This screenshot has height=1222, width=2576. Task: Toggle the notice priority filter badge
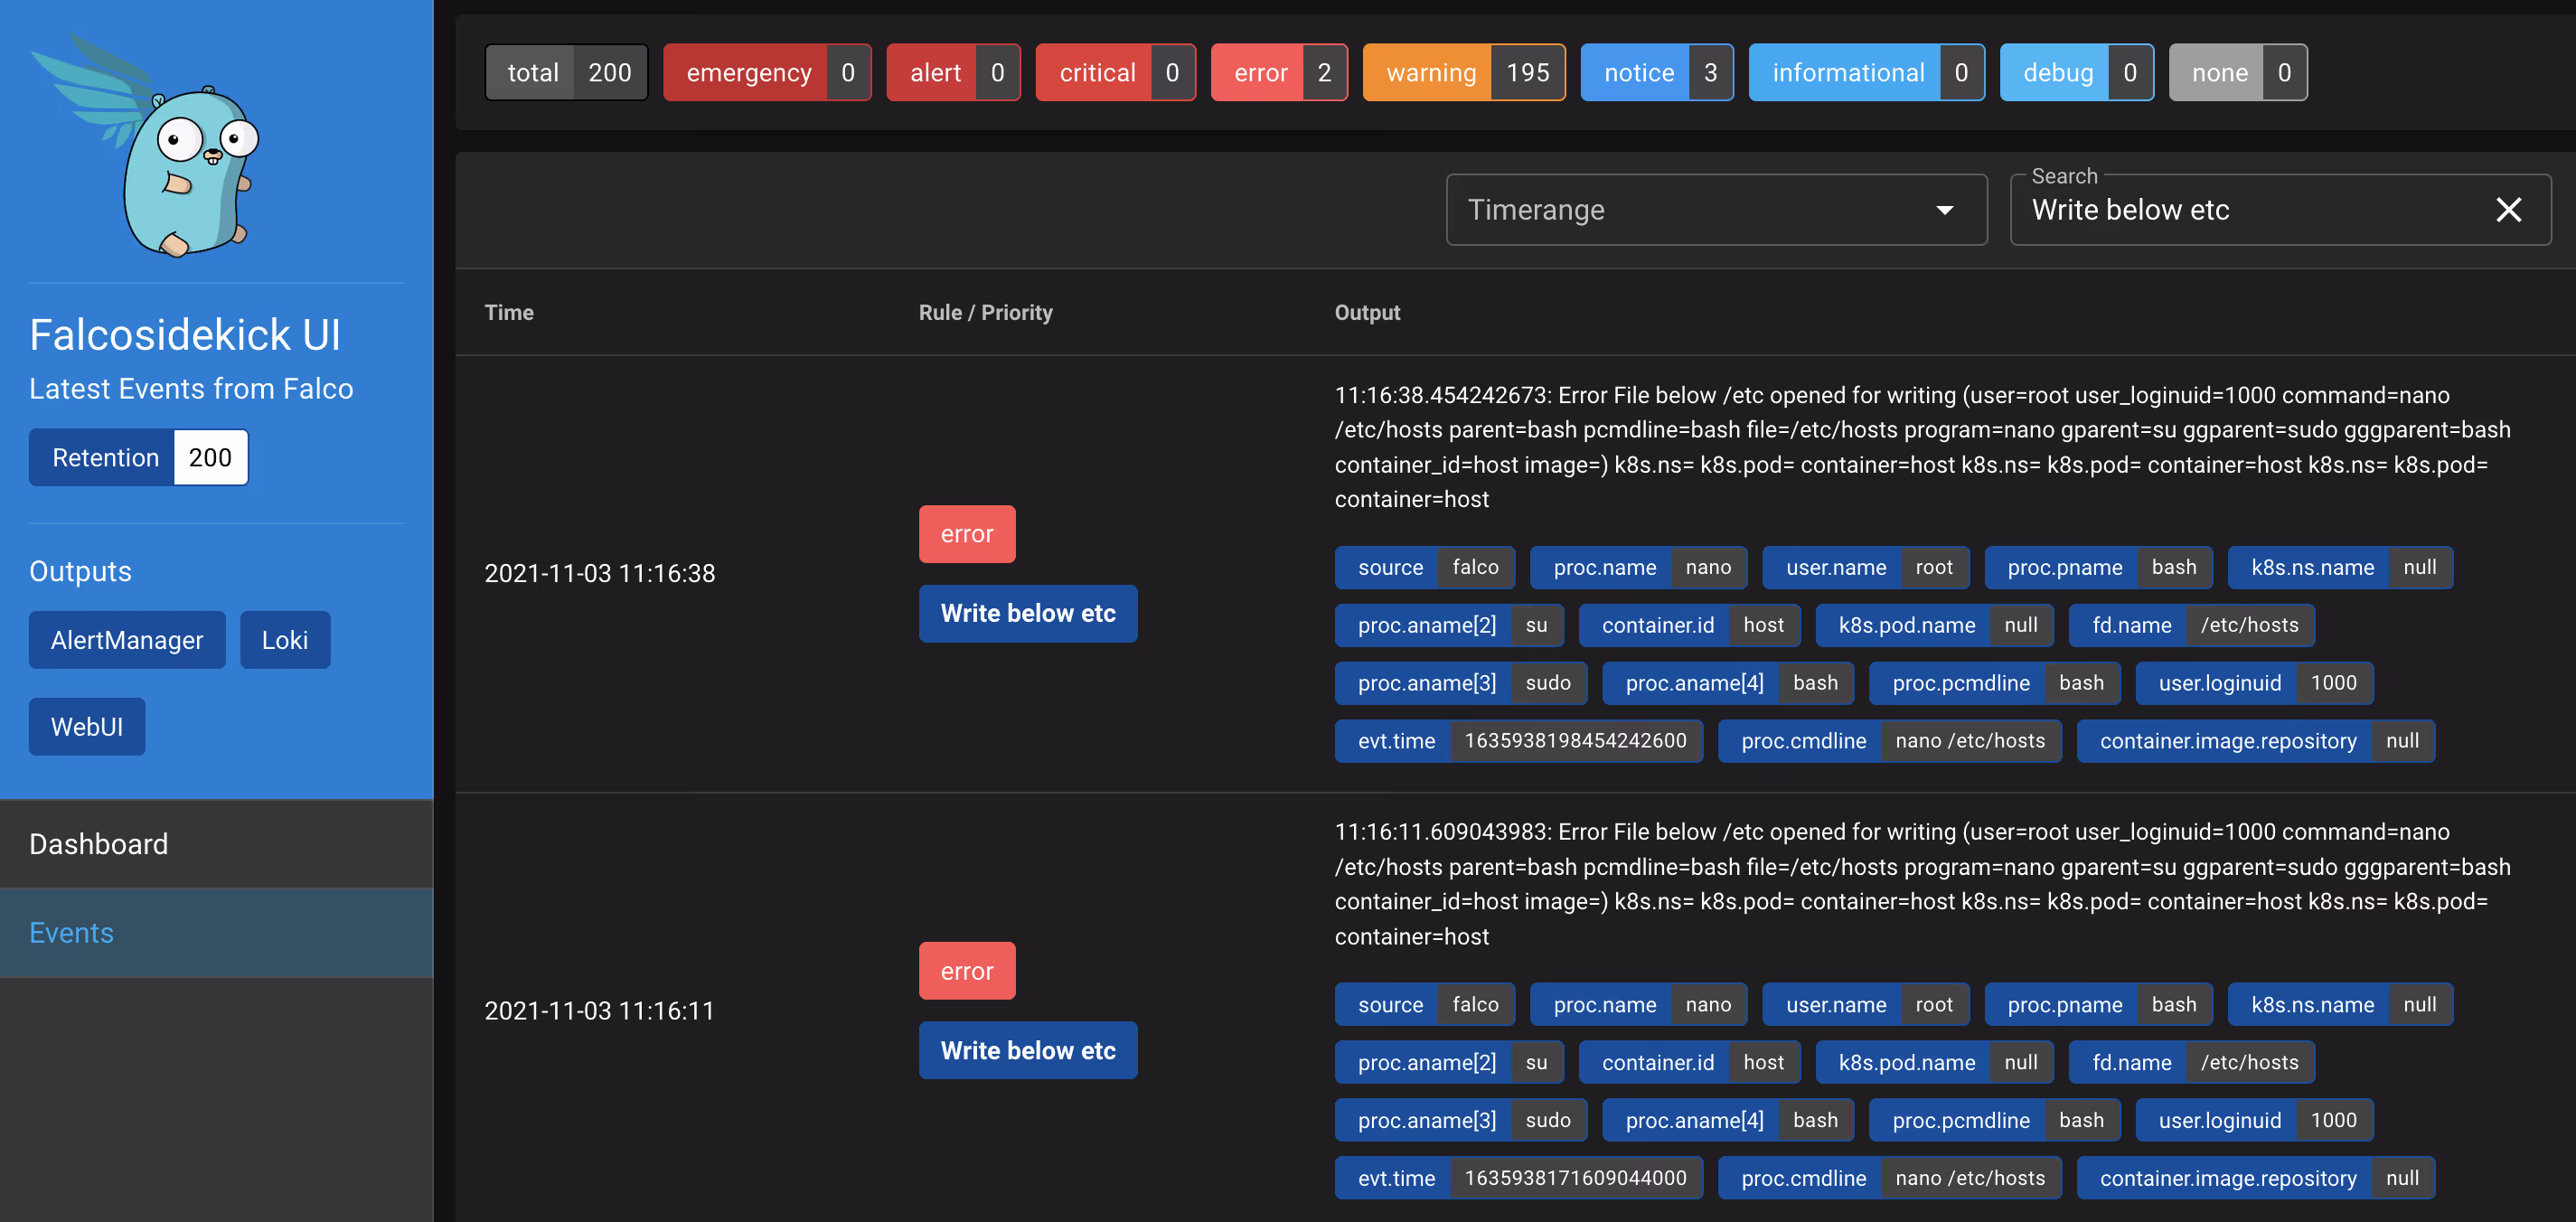pos(1656,72)
